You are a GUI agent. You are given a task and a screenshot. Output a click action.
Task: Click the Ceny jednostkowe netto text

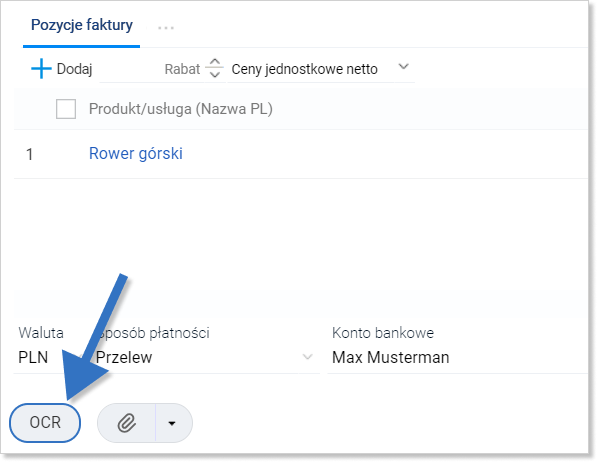coord(305,69)
